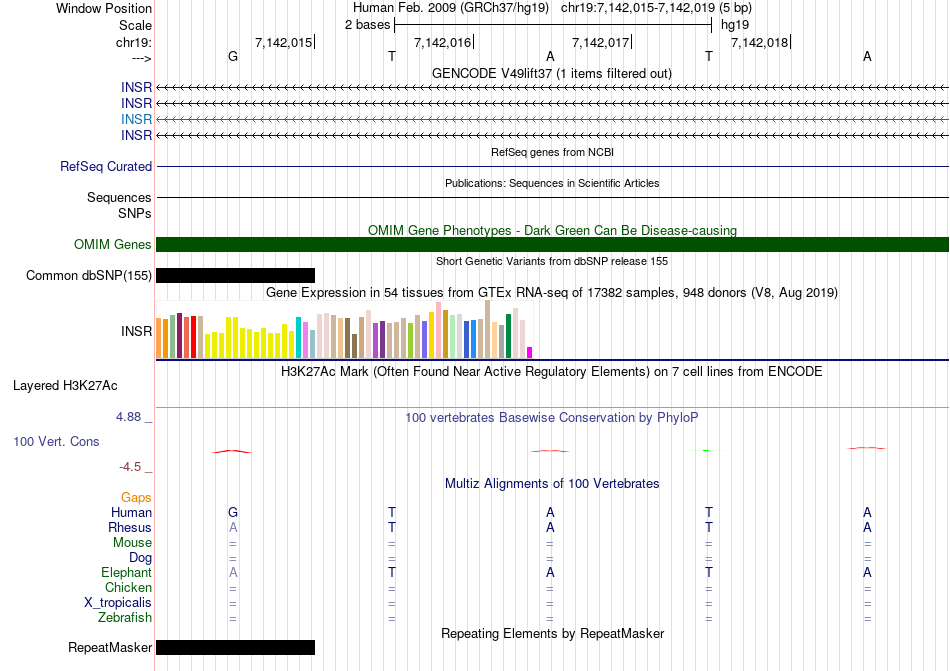This screenshot has width=950, height=671.
Task: Click the 7,142,015 ruler coordinate
Action: coord(284,42)
